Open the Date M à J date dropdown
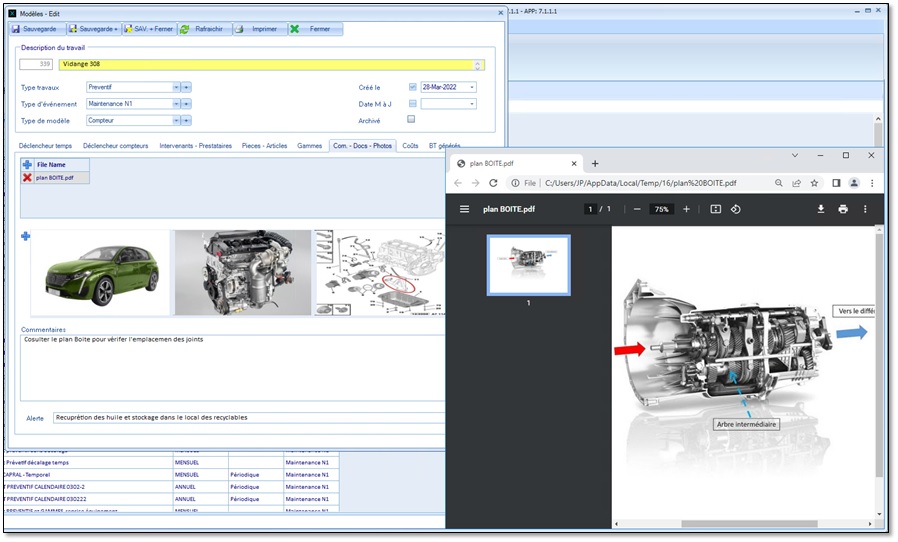Screen dimensions: 898x542 (x=472, y=104)
